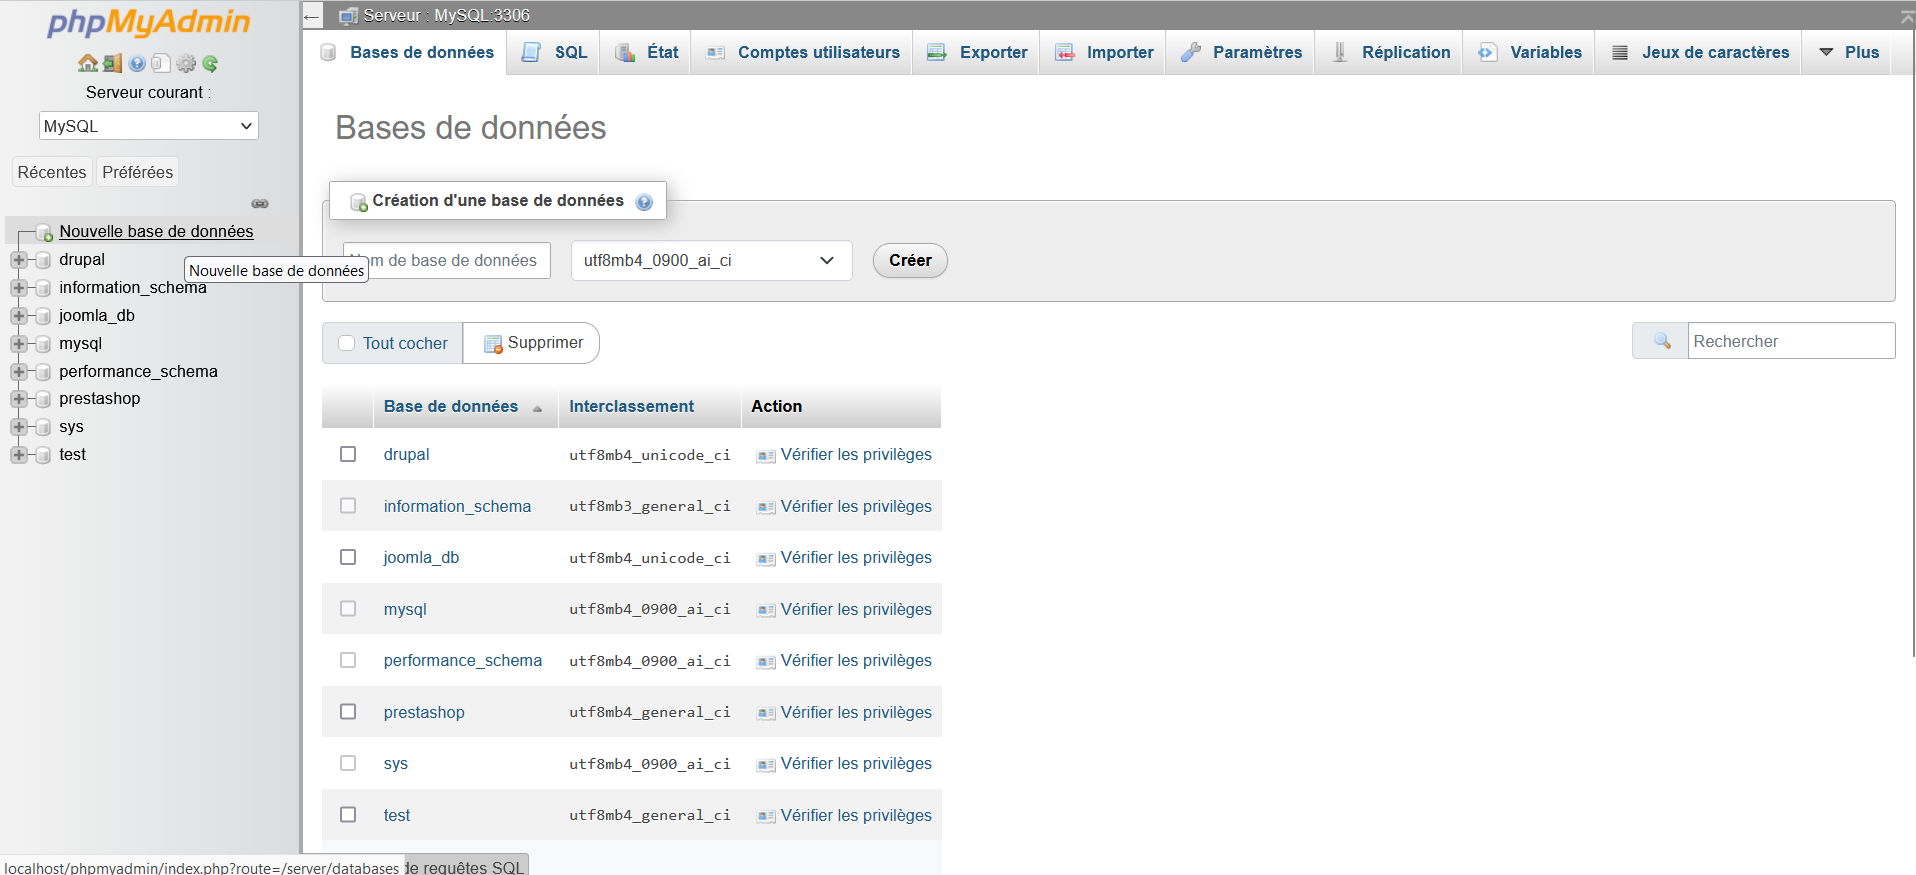Expand the information_schema tree node

(x=18, y=288)
